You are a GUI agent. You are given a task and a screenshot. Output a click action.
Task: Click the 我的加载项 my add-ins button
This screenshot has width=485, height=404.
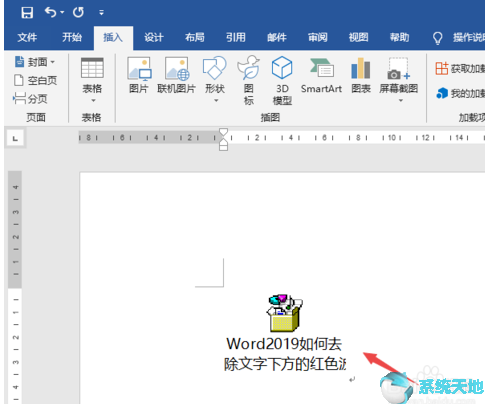460,93
